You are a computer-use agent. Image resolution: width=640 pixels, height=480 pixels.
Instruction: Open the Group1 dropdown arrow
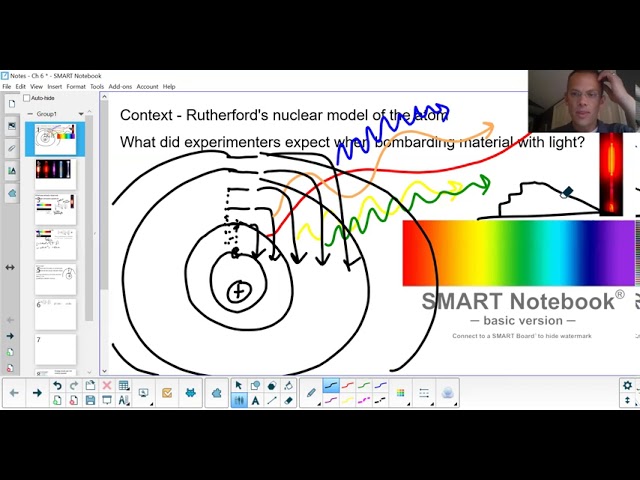tap(81, 114)
